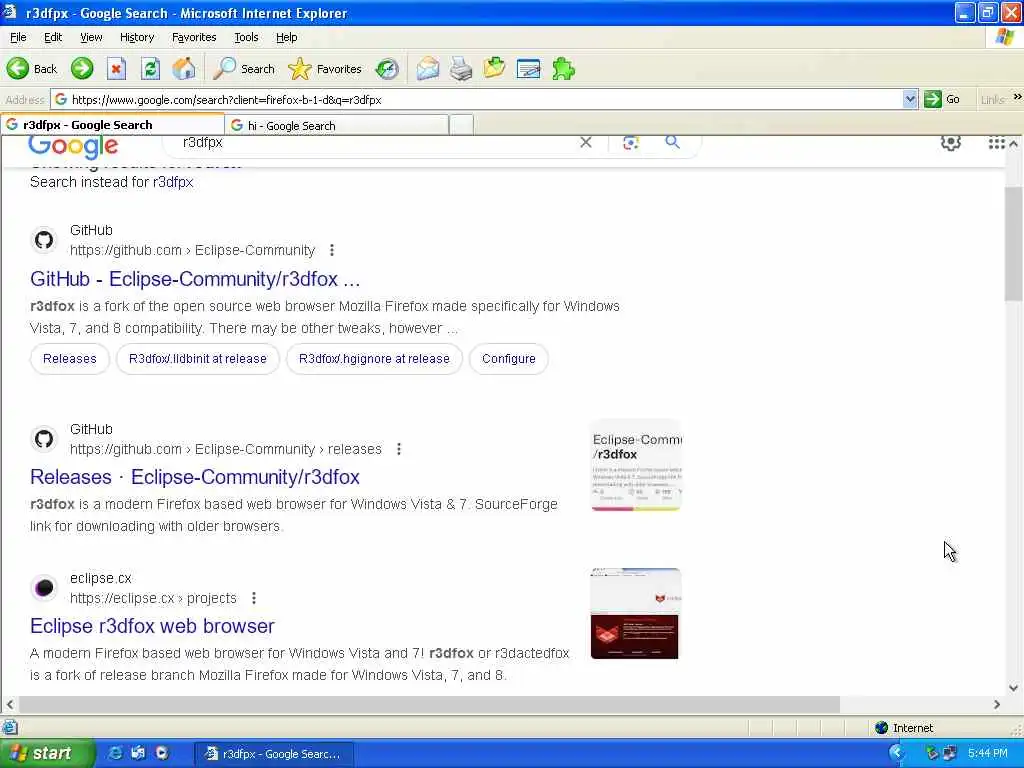Open the File menu
The width and height of the screenshot is (1024, 768).
(x=18, y=37)
